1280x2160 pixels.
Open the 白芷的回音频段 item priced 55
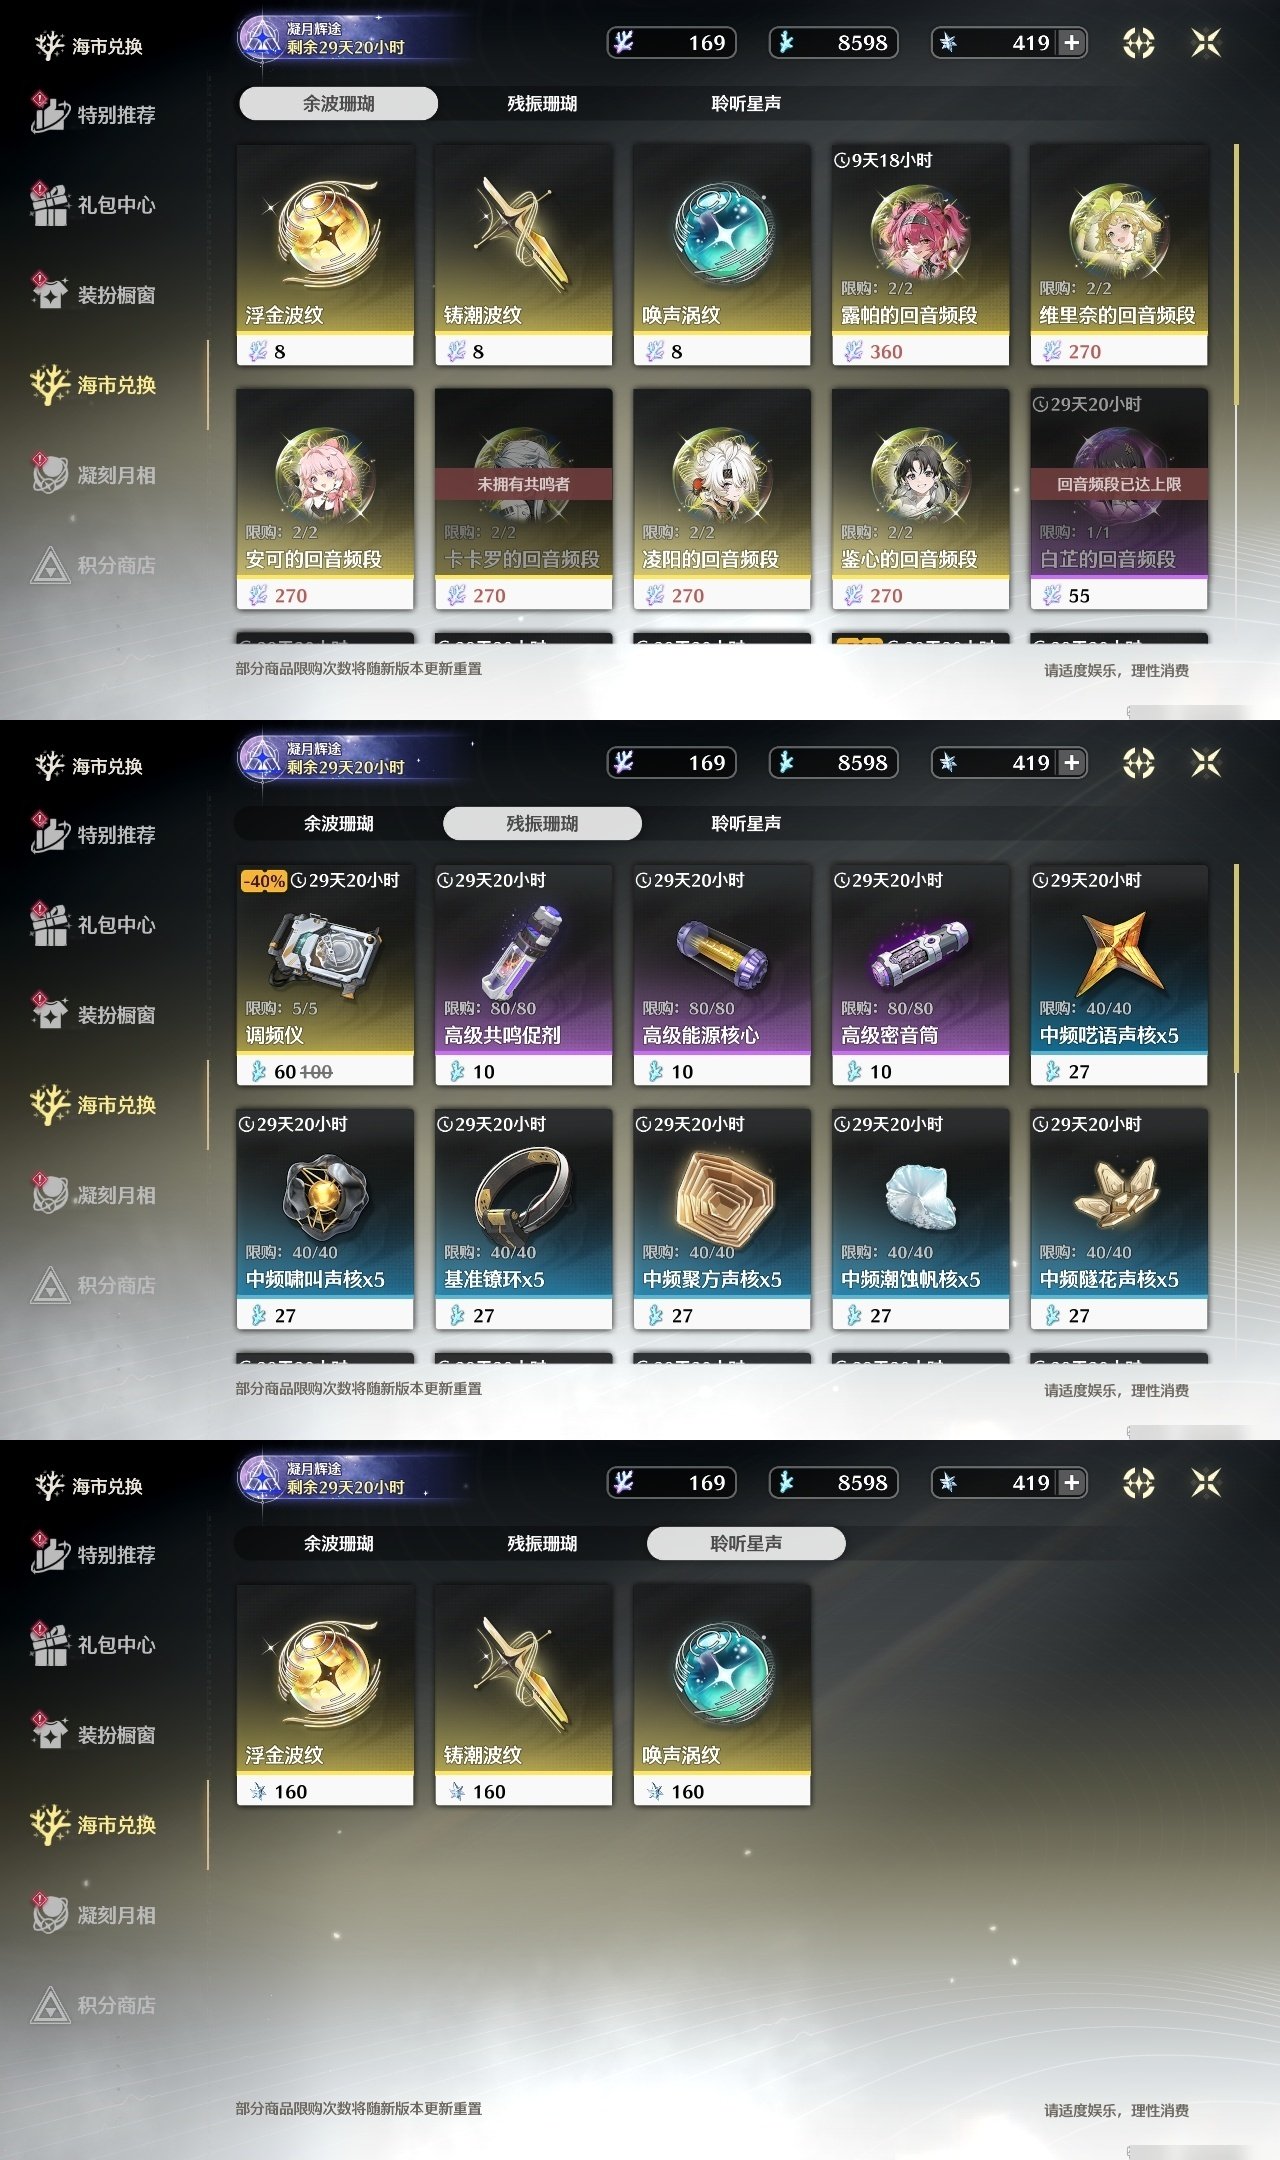tap(1119, 499)
